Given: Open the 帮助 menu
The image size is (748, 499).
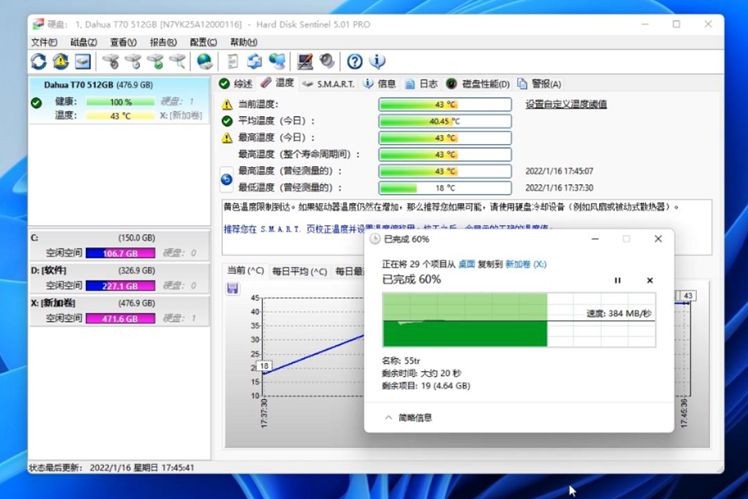Looking at the screenshot, I should pyautogui.click(x=244, y=42).
